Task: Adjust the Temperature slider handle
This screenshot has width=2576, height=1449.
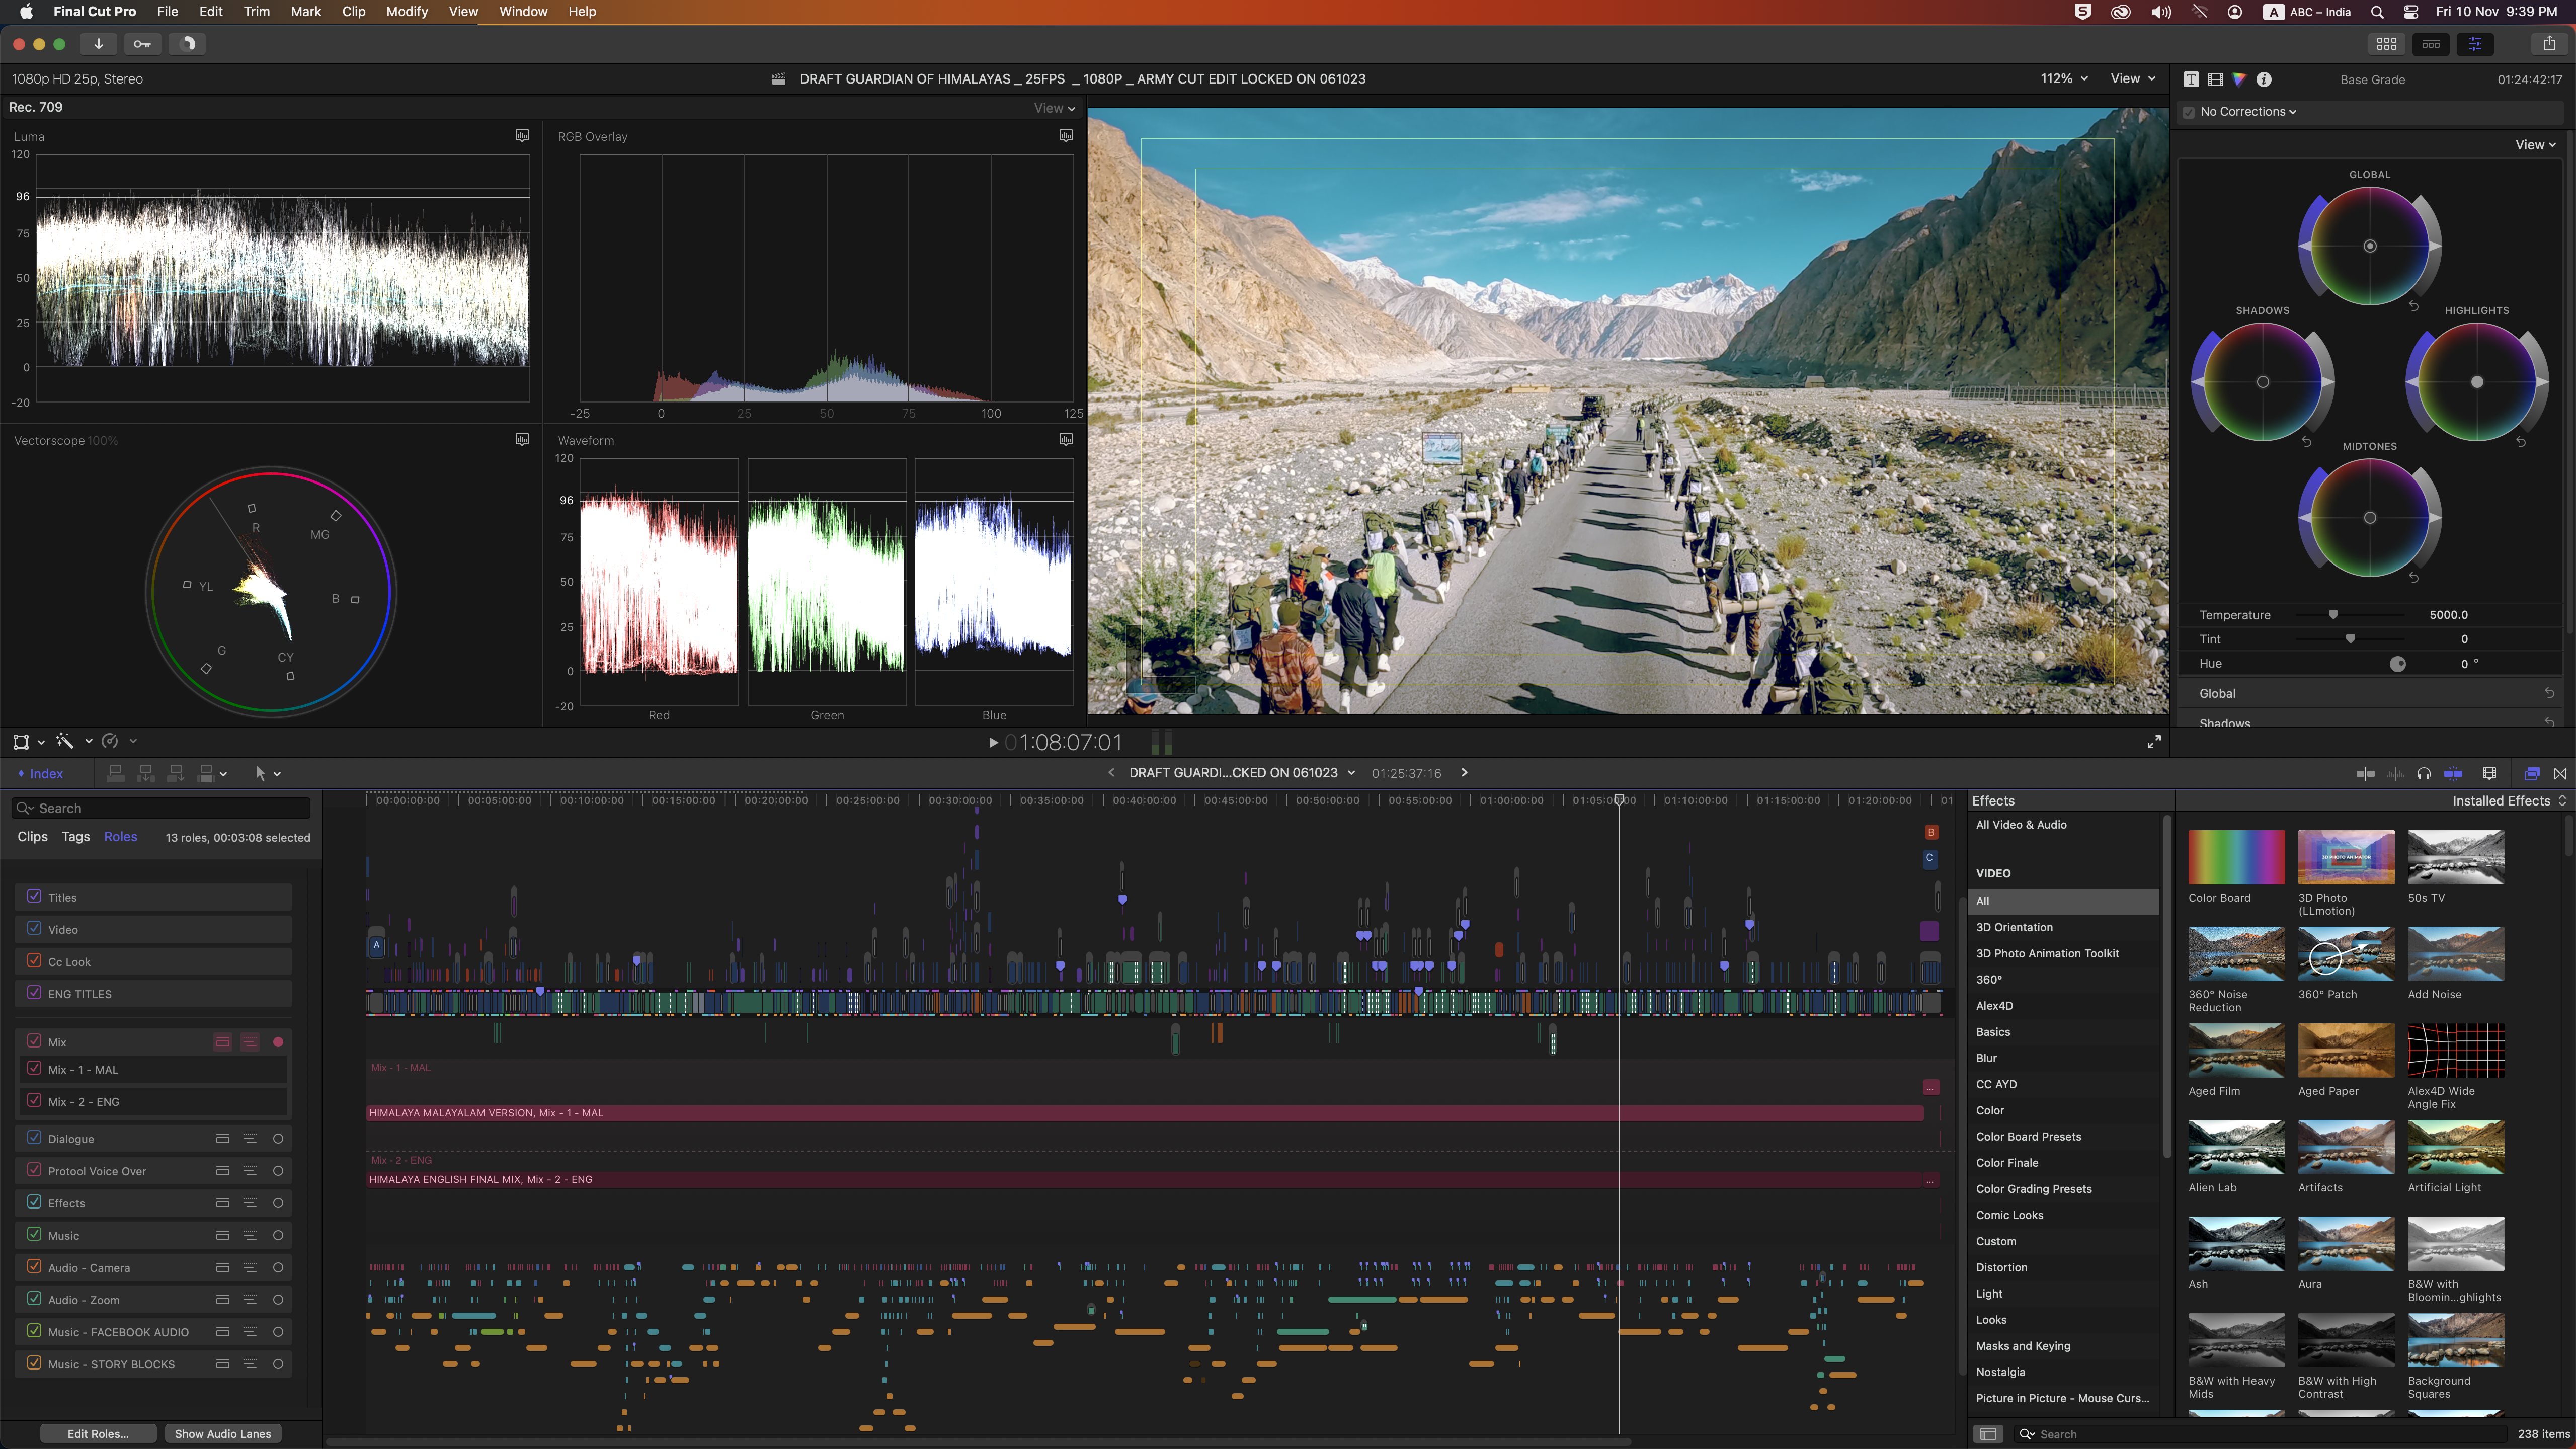Action: click(x=2333, y=615)
